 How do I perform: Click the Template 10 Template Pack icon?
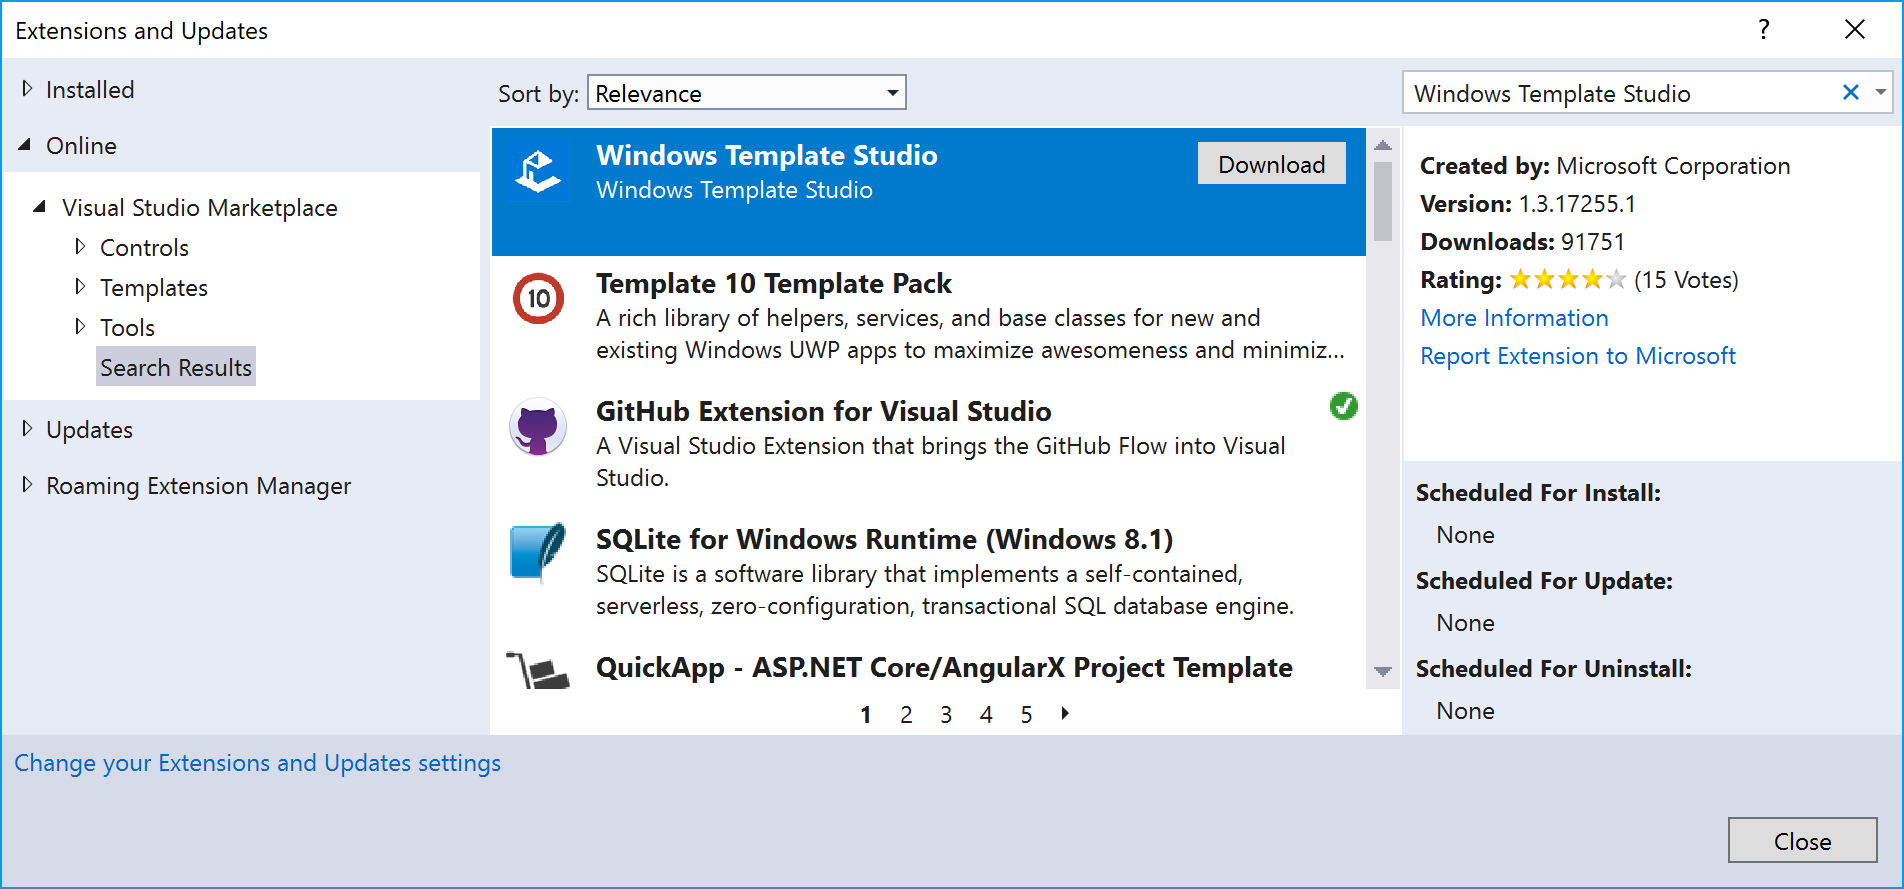(x=539, y=298)
